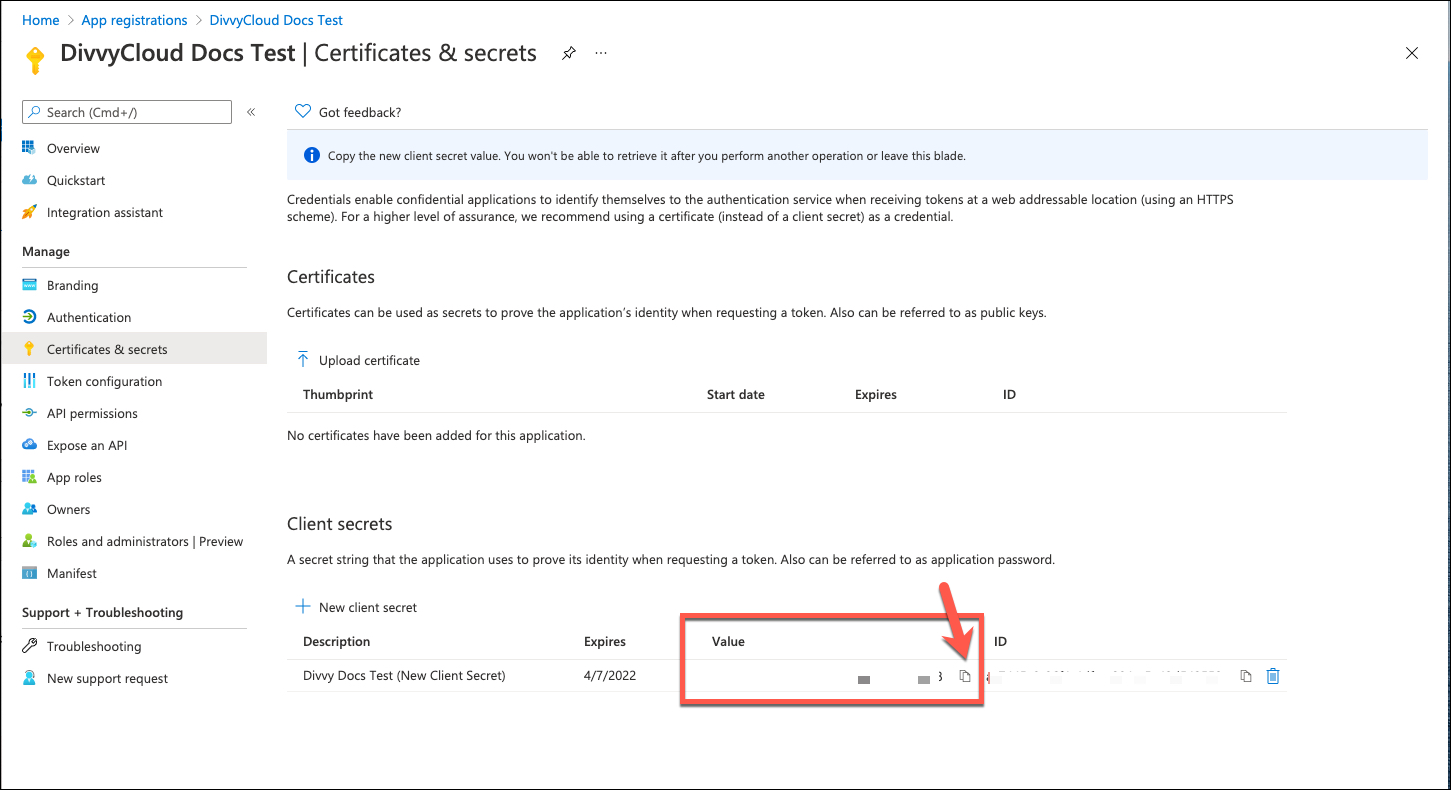Close the Certificates & secrets blade
1451x790 pixels.
(1412, 54)
